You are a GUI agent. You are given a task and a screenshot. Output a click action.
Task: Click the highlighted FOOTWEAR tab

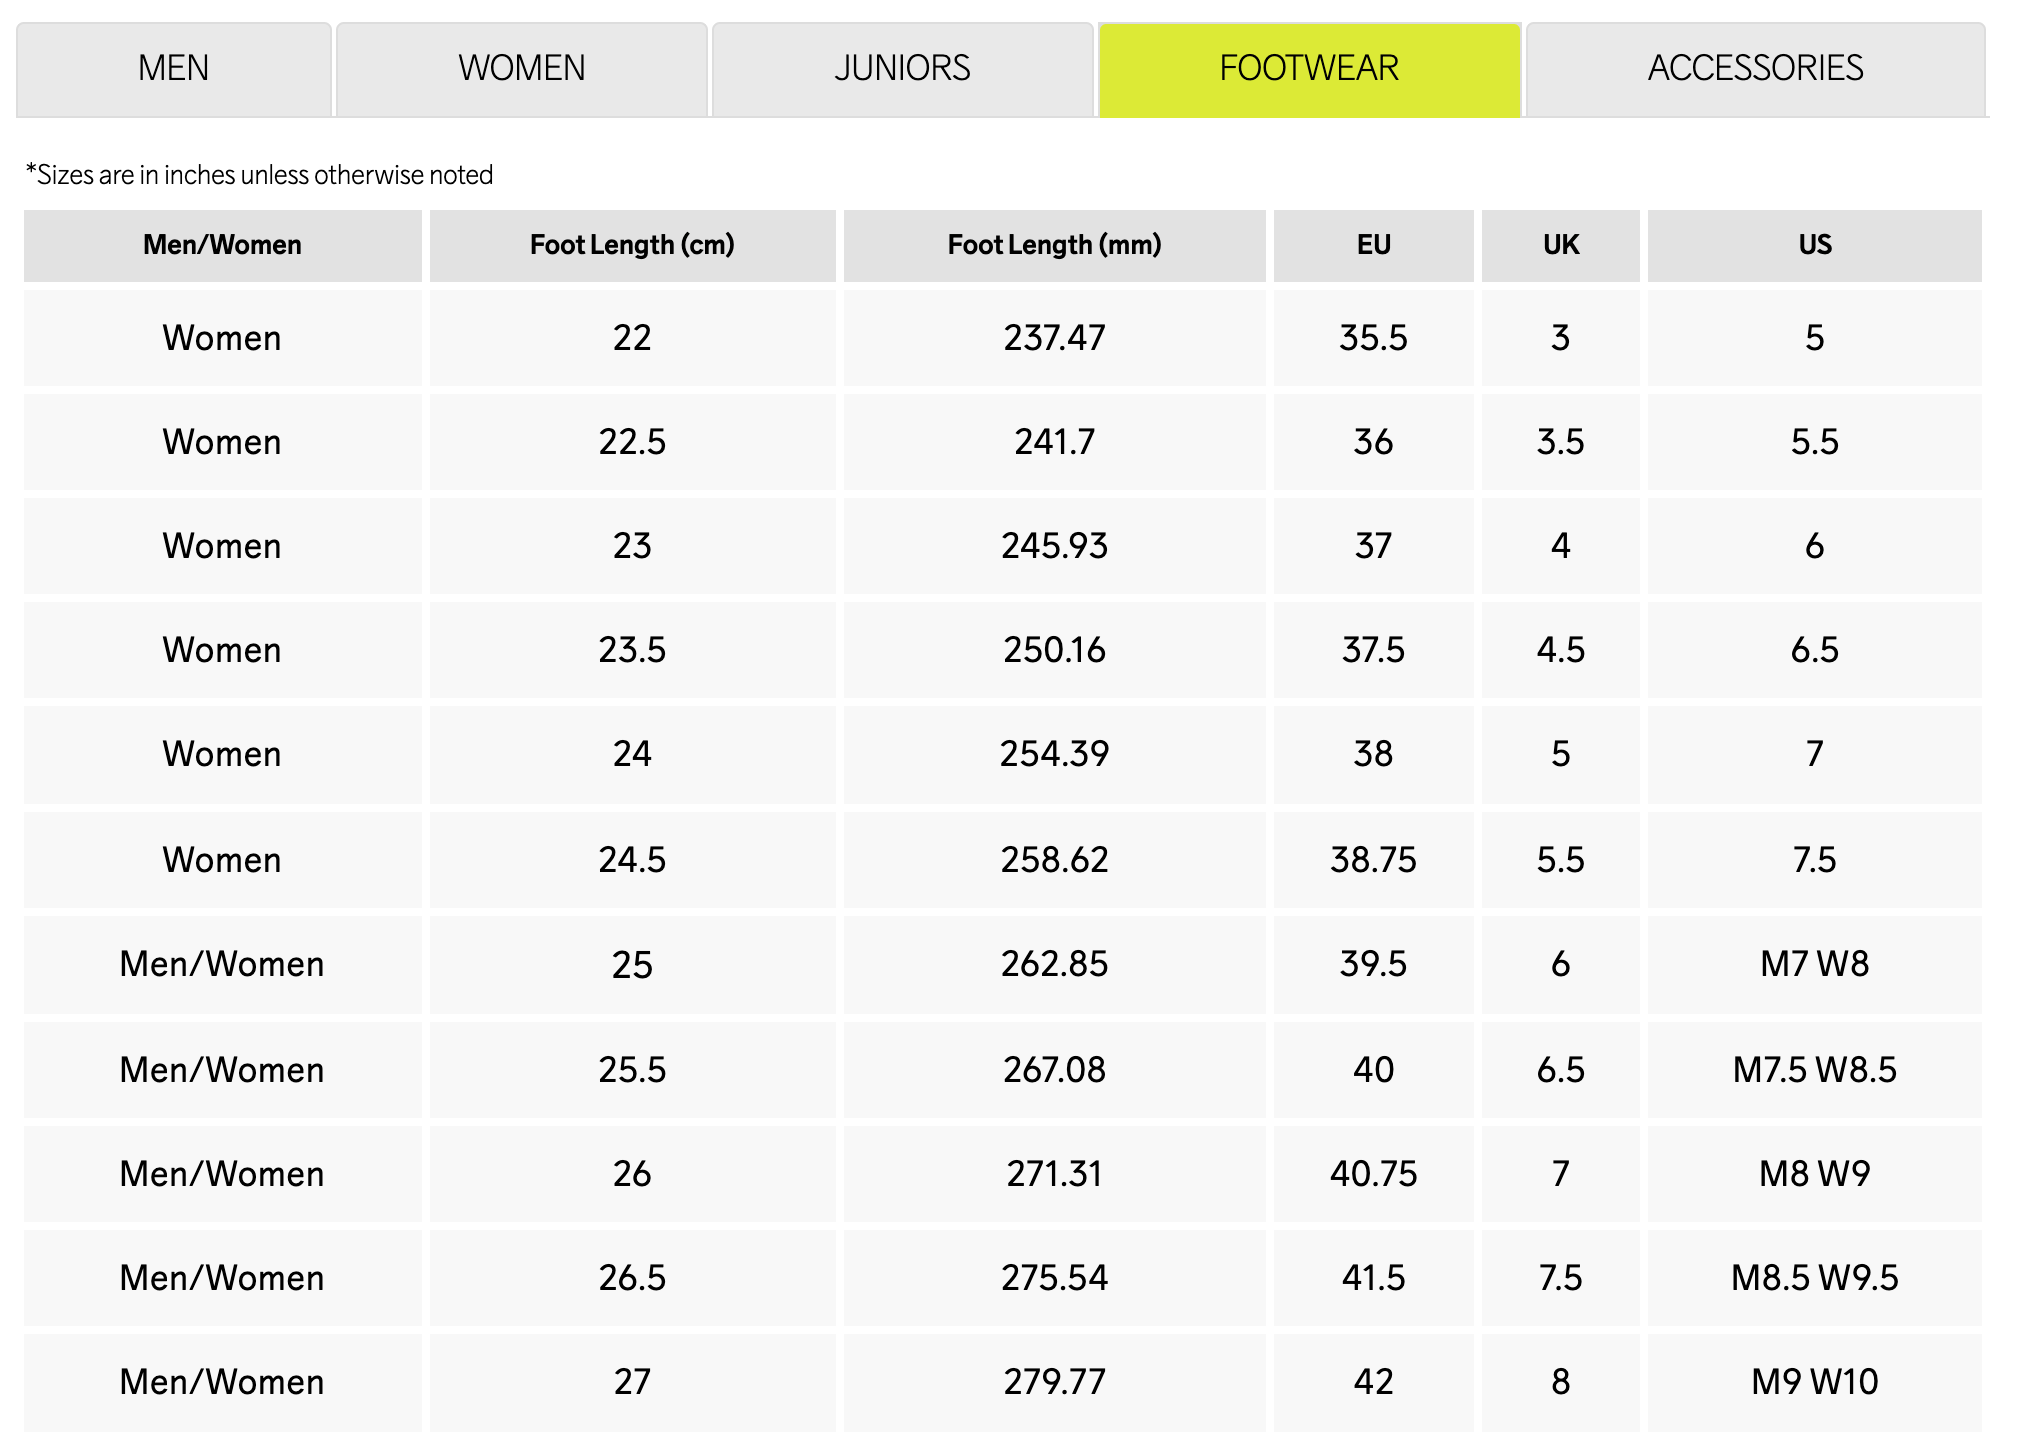click(x=1308, y=68)
